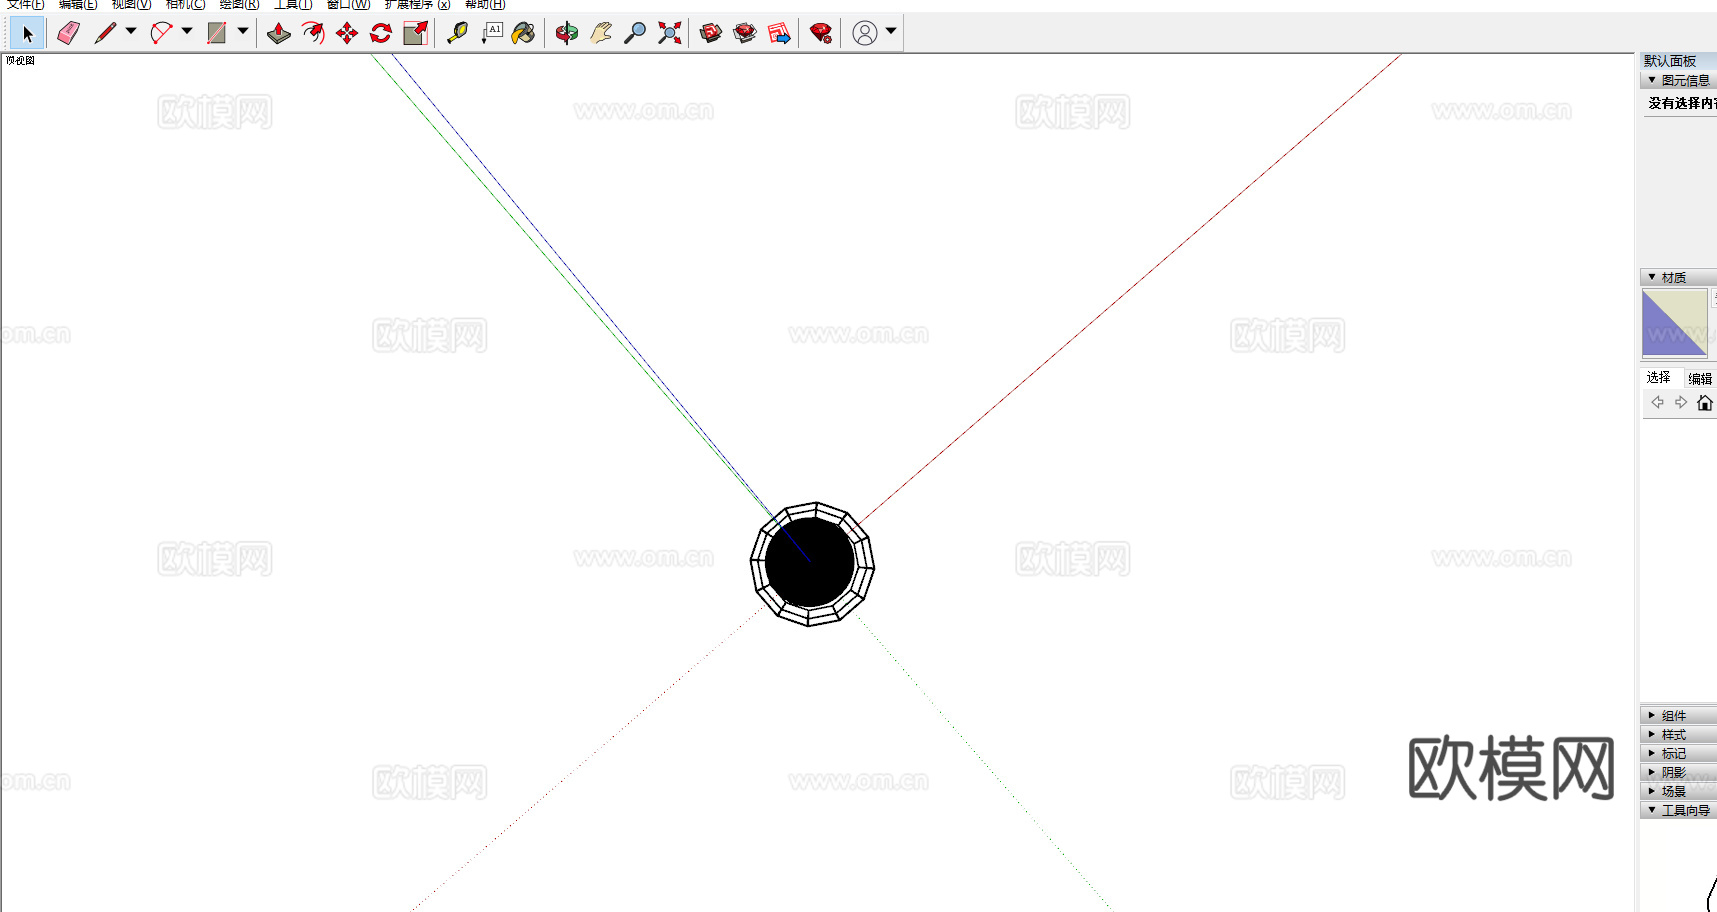Open the shape tools dropdown arrow
Image resolution: width=1717 pixels, height=912 pixels.
[243, 31]
